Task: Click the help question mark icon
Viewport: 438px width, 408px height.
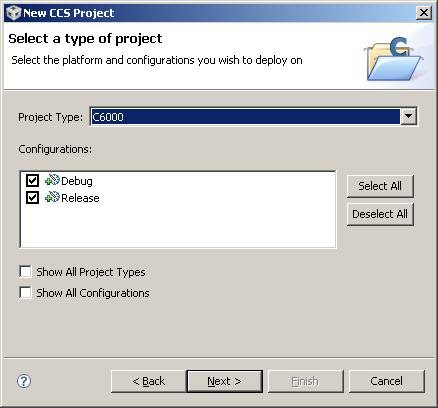Action: 24,381
